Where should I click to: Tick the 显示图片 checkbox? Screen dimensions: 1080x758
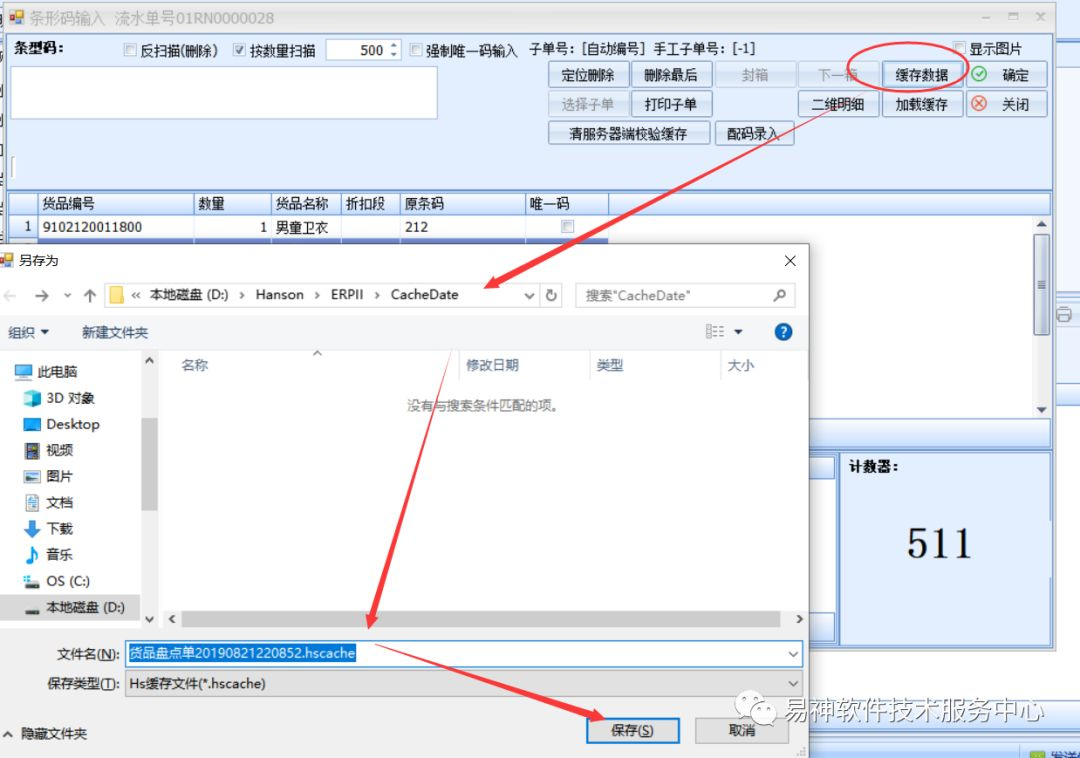coord(959,48)
